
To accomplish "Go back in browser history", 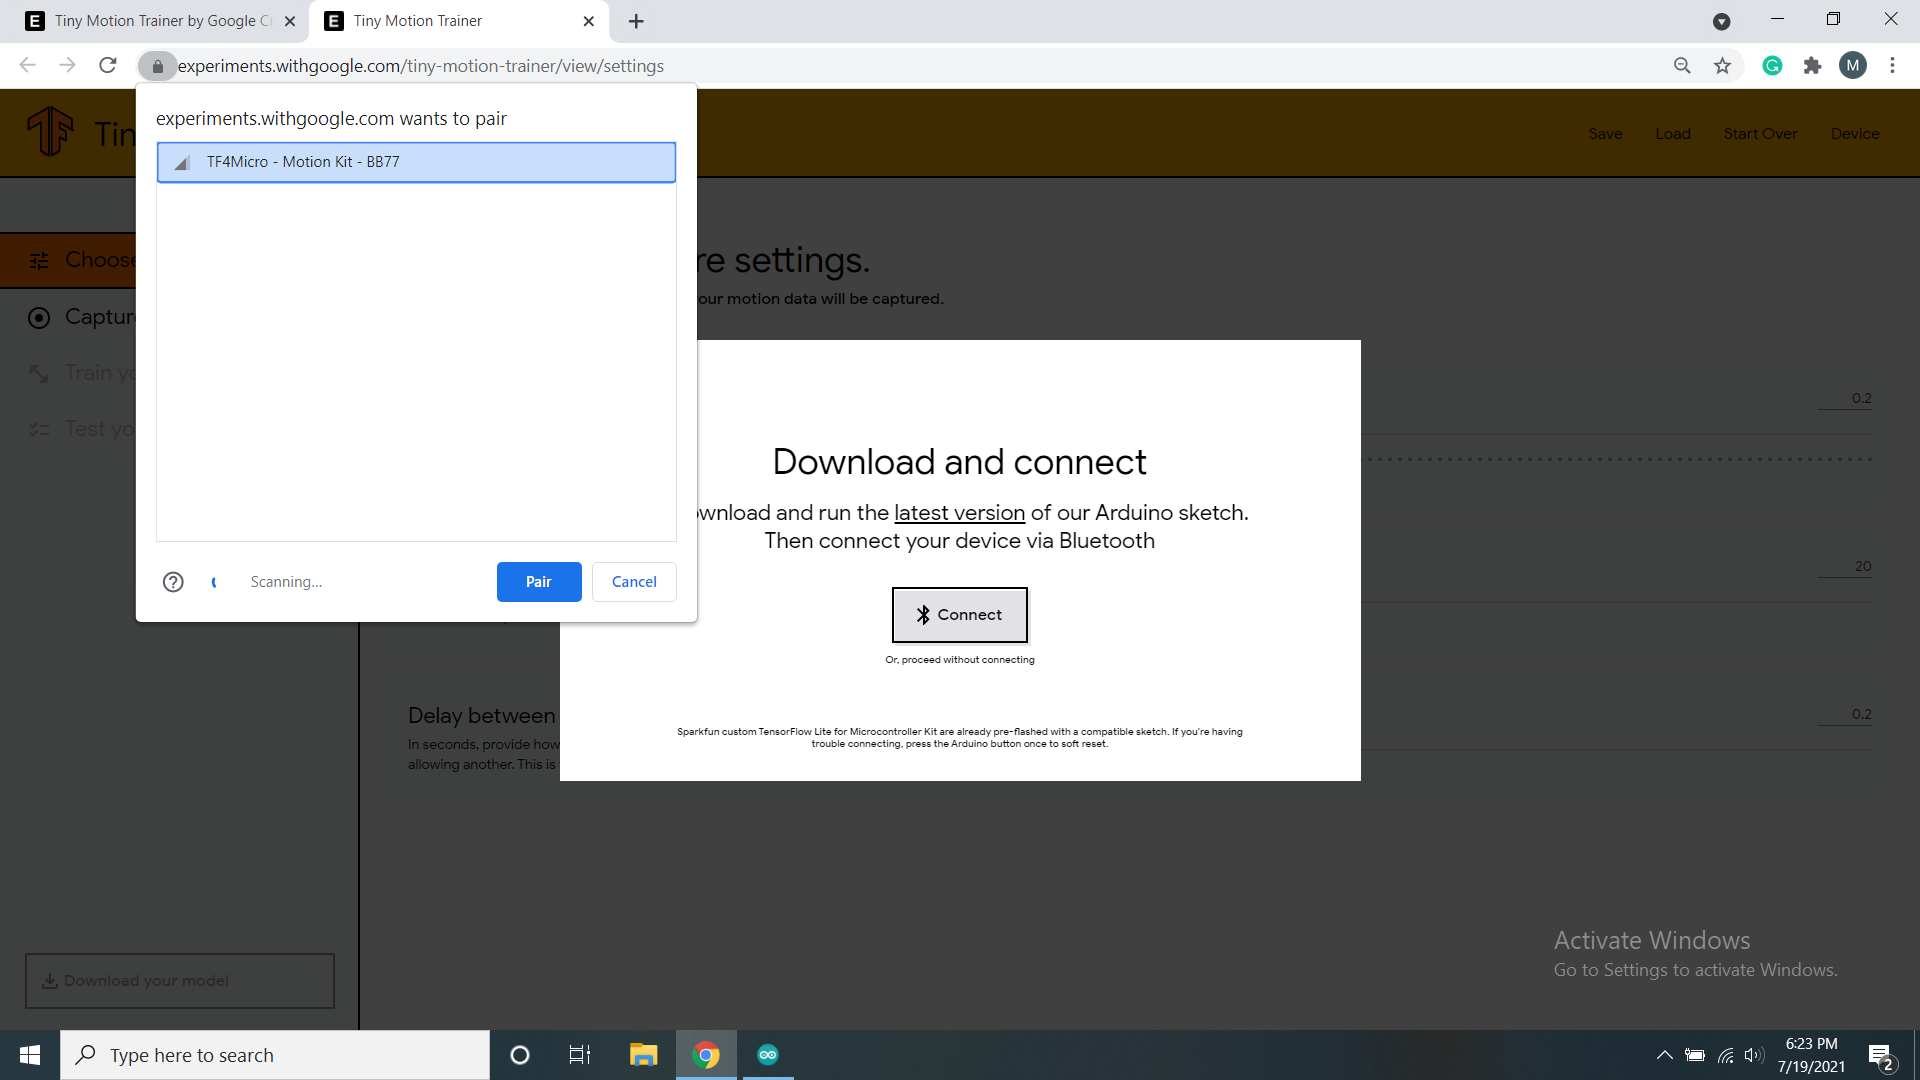I will pyautogui.click(x=28, y=66).
